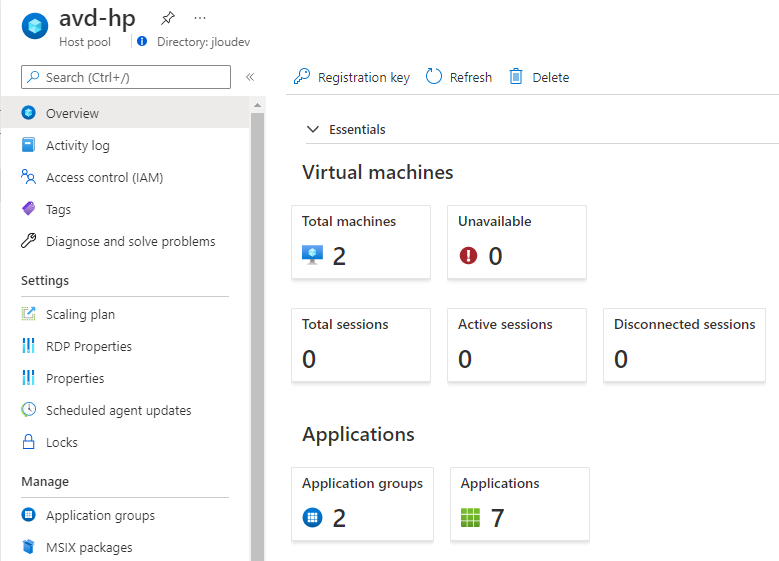Open the Total sessions card
The image size is (779, 561).
(361, 345)
